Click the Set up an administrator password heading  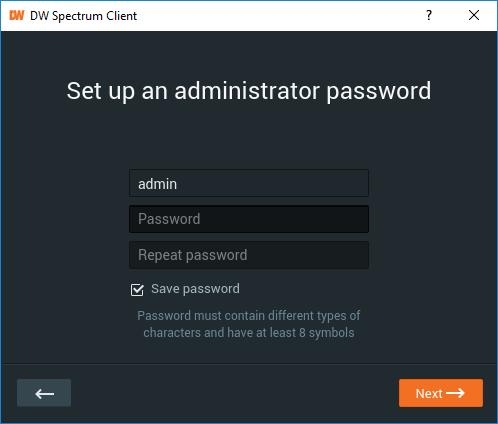tap(249, 91)
